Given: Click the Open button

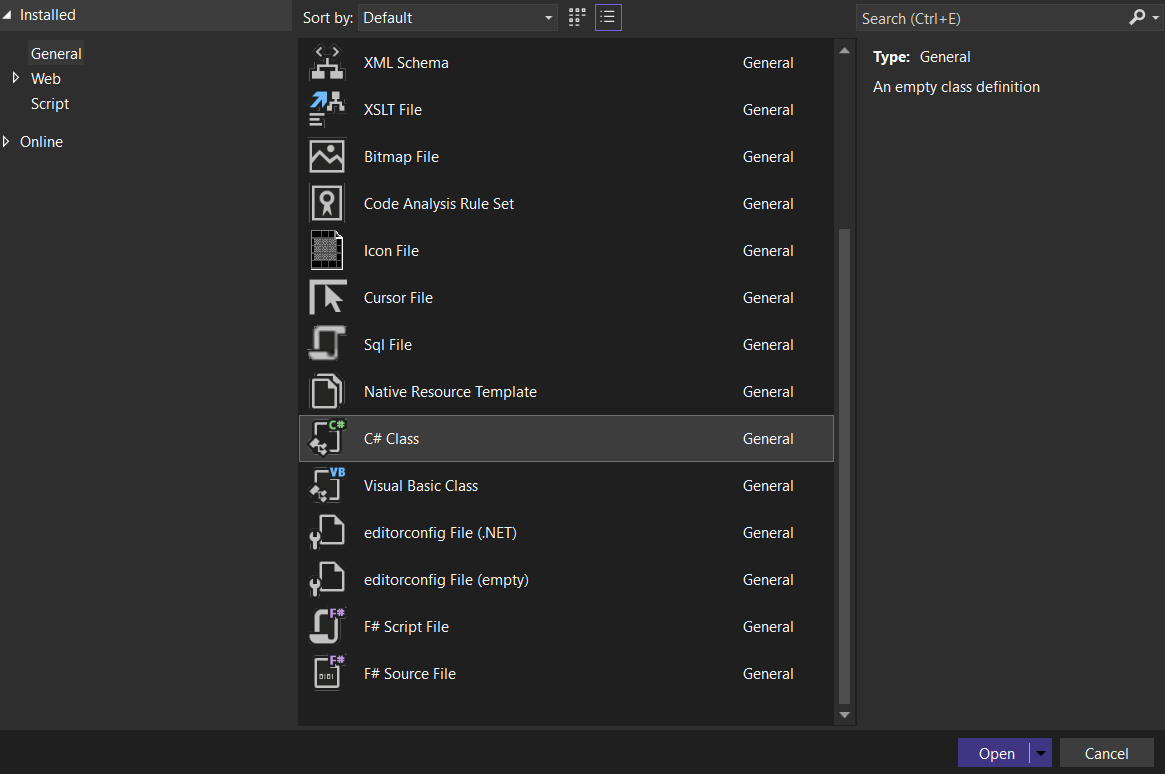Looking at the screenshot, I should 994,753.
